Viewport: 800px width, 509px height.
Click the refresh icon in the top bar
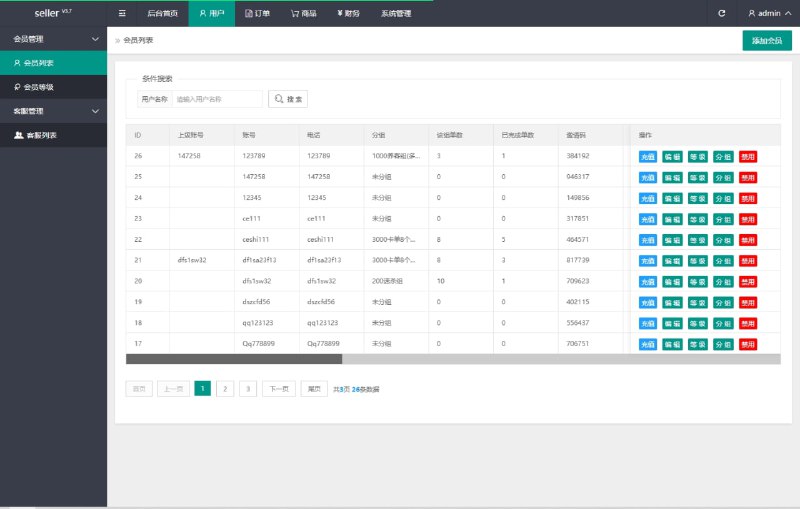721,14
